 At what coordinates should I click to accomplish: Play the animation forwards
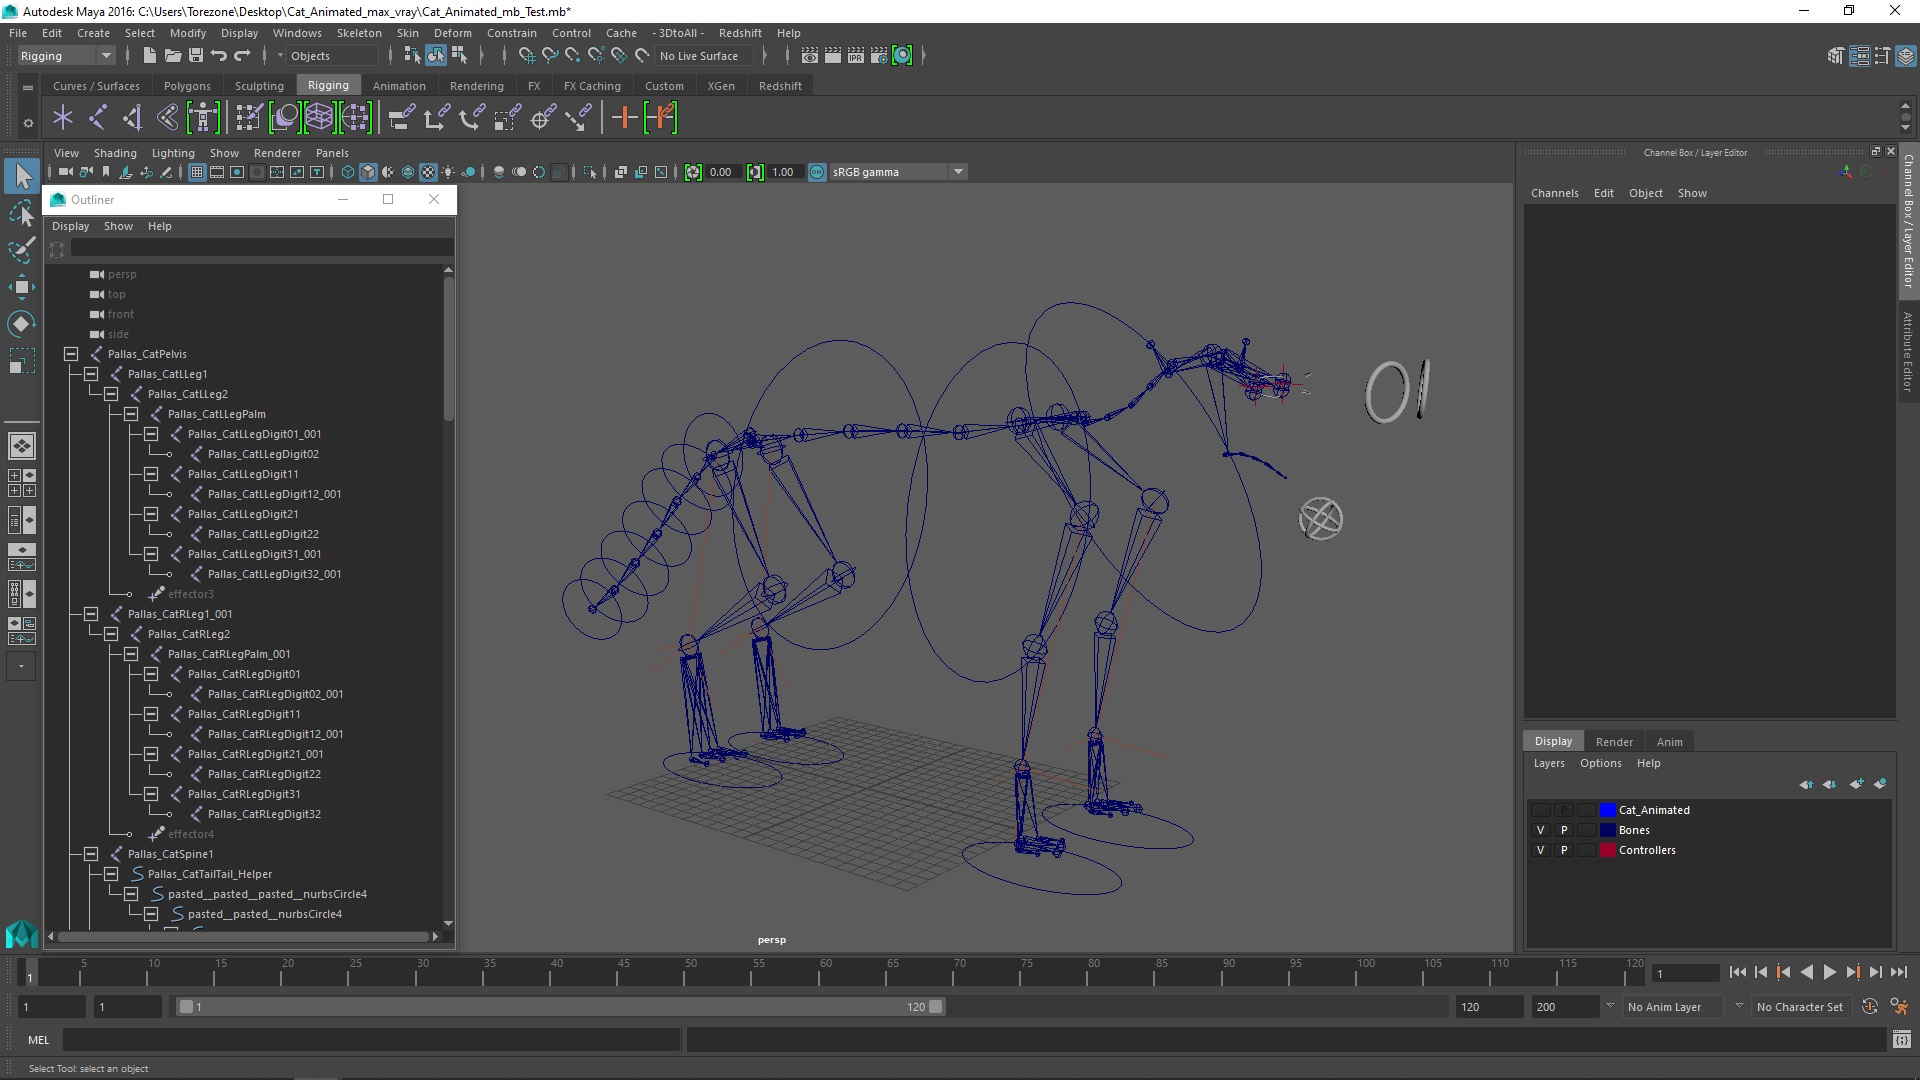click(1830, 972)
